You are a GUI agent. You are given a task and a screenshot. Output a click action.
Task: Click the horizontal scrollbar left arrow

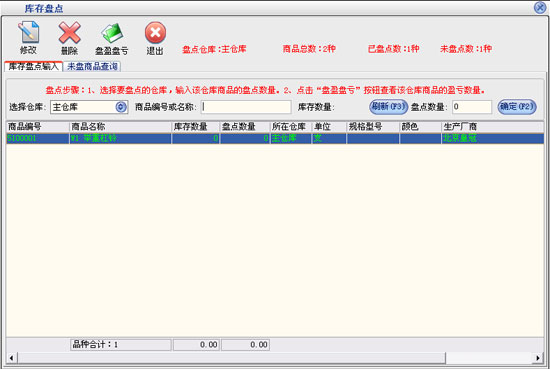[x=12, y=358]
